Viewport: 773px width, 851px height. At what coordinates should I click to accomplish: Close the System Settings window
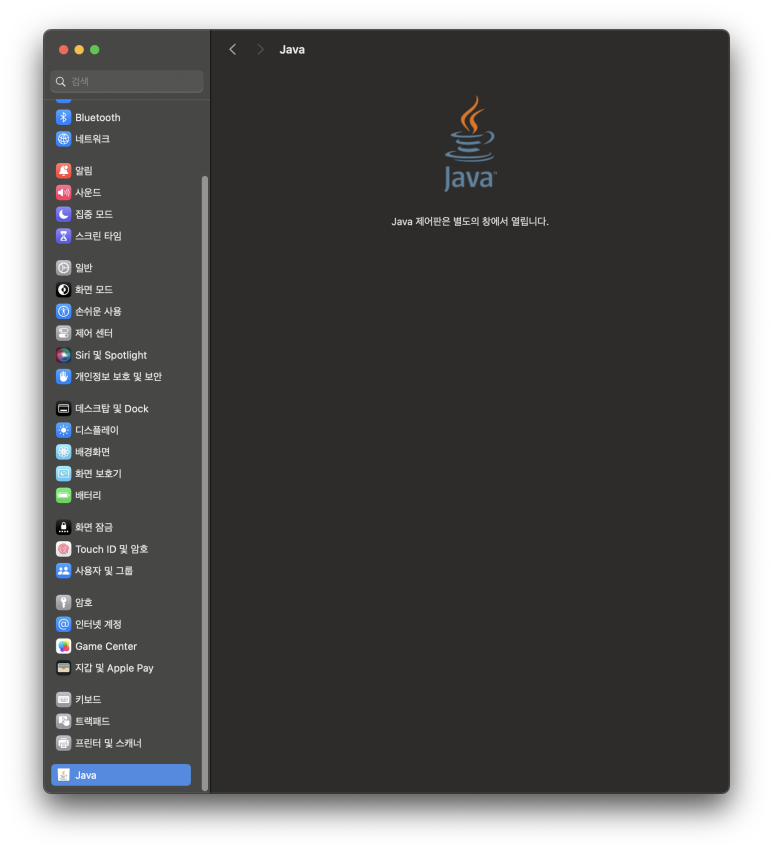64,50
